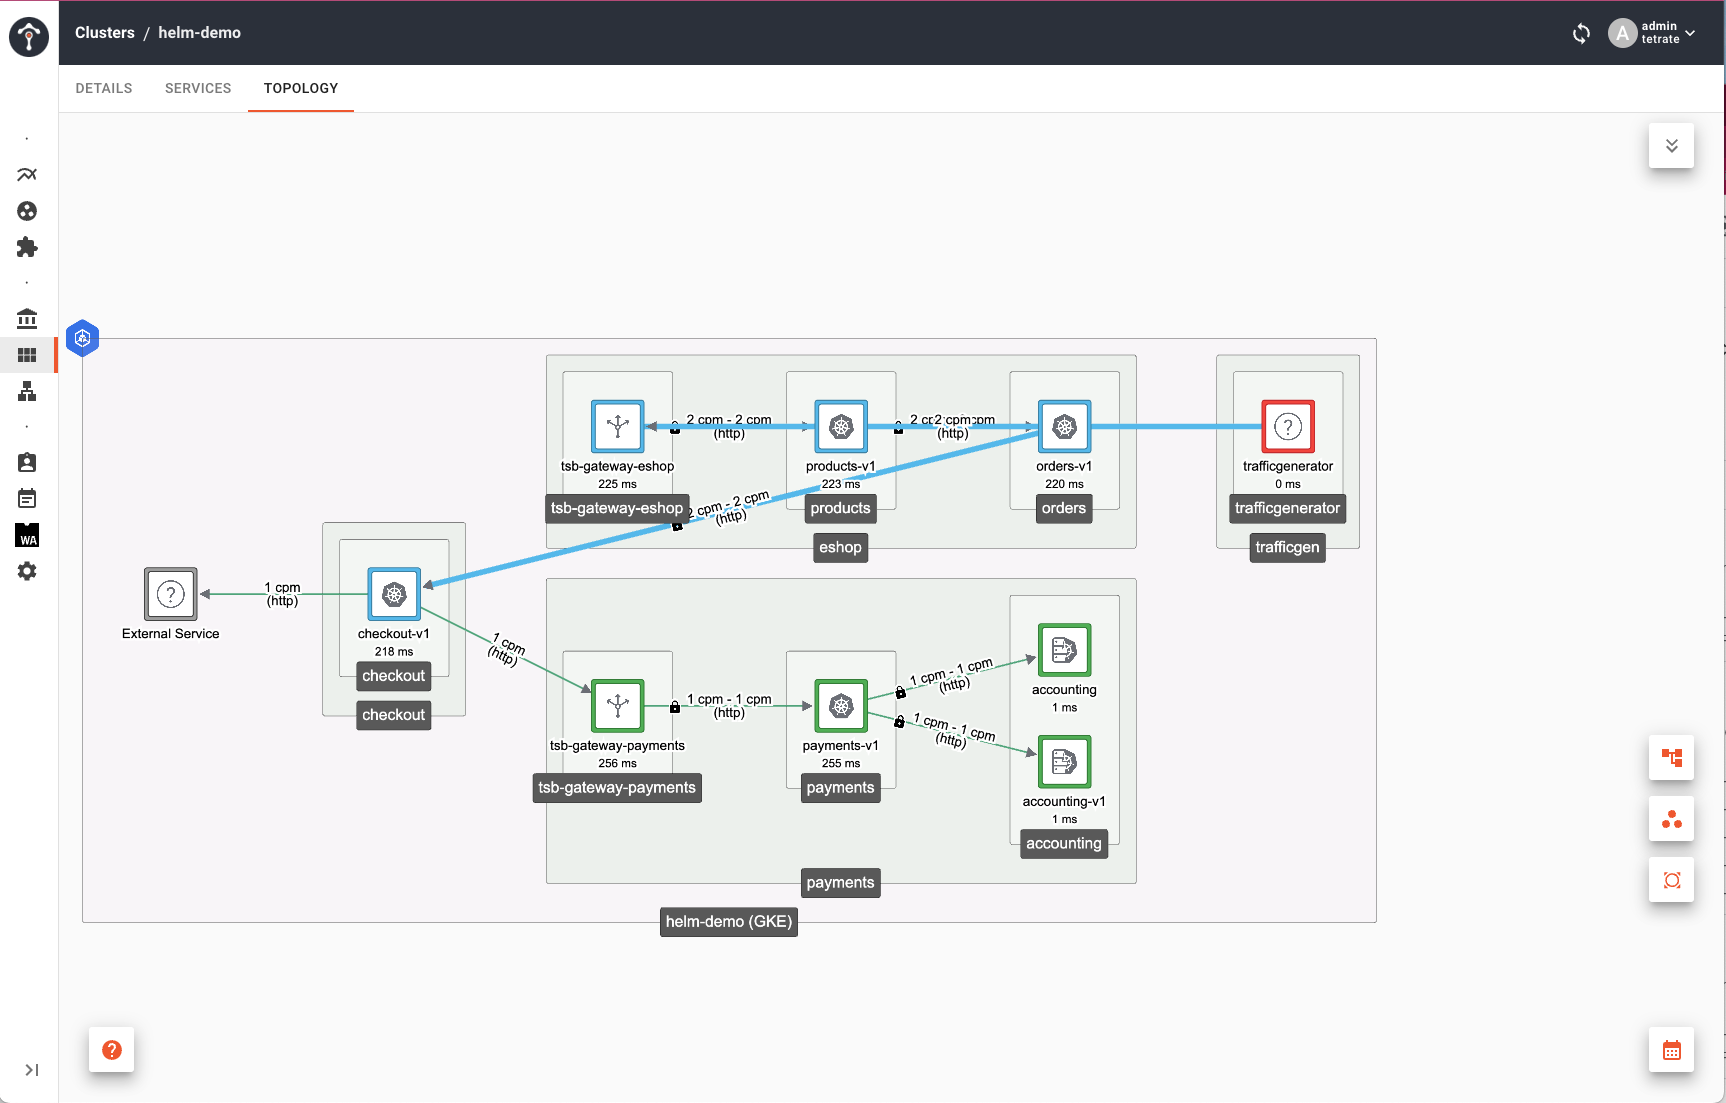This screenshot has height=1103, width=1726.
Task: Select the trafficgenerator red node
Action: pos(1287,427)
